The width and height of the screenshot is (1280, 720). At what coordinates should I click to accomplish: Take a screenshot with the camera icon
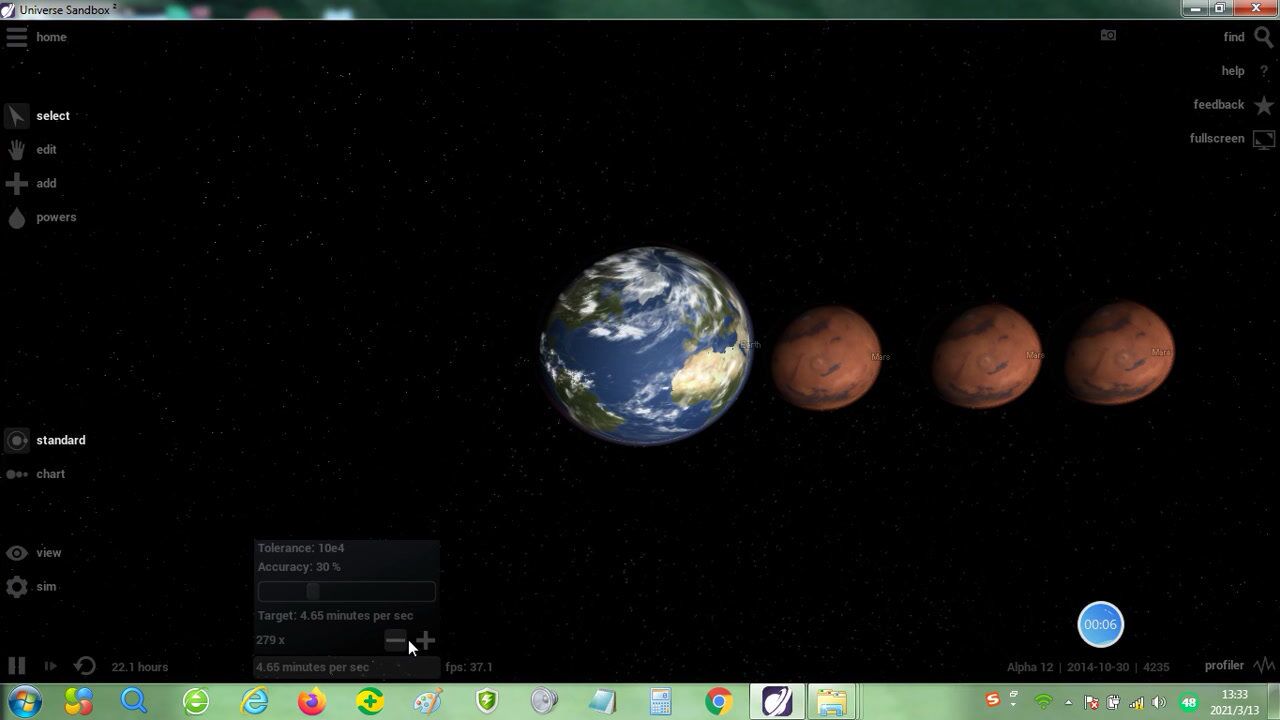click(x=1108, y=35)
